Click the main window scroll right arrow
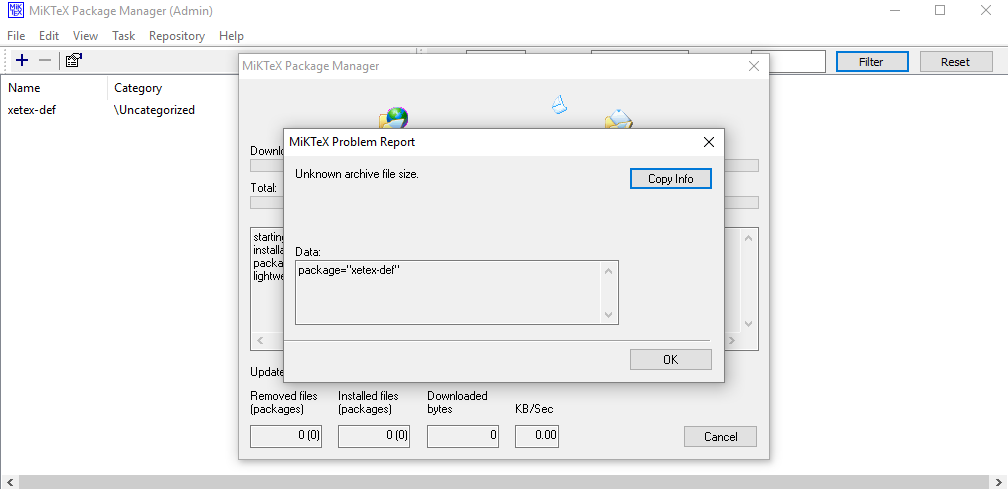The image size is (1008, 489). [x=998, y=483]
